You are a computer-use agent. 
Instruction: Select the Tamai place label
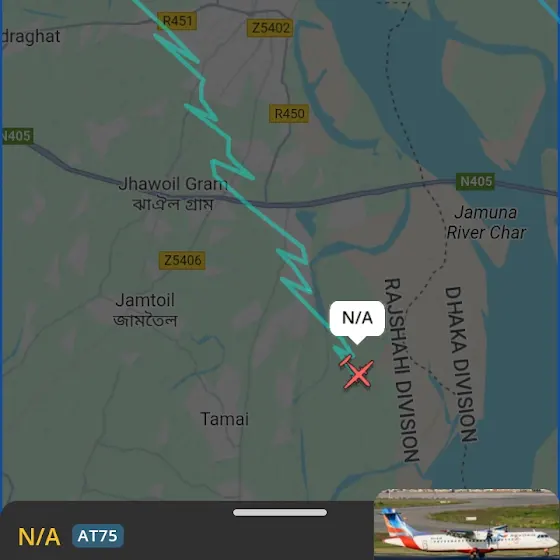click(224, 419)
